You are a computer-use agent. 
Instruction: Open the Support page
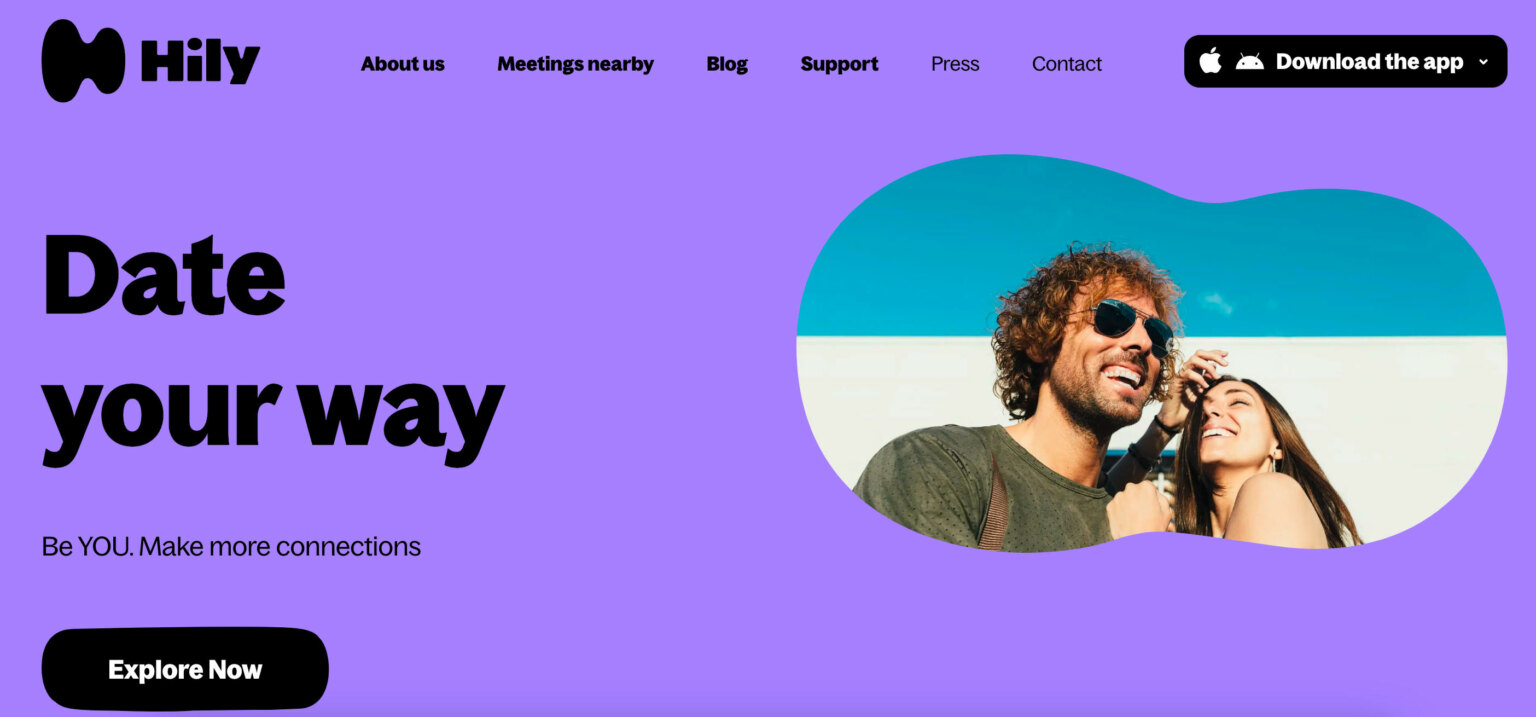pos(839,64)
